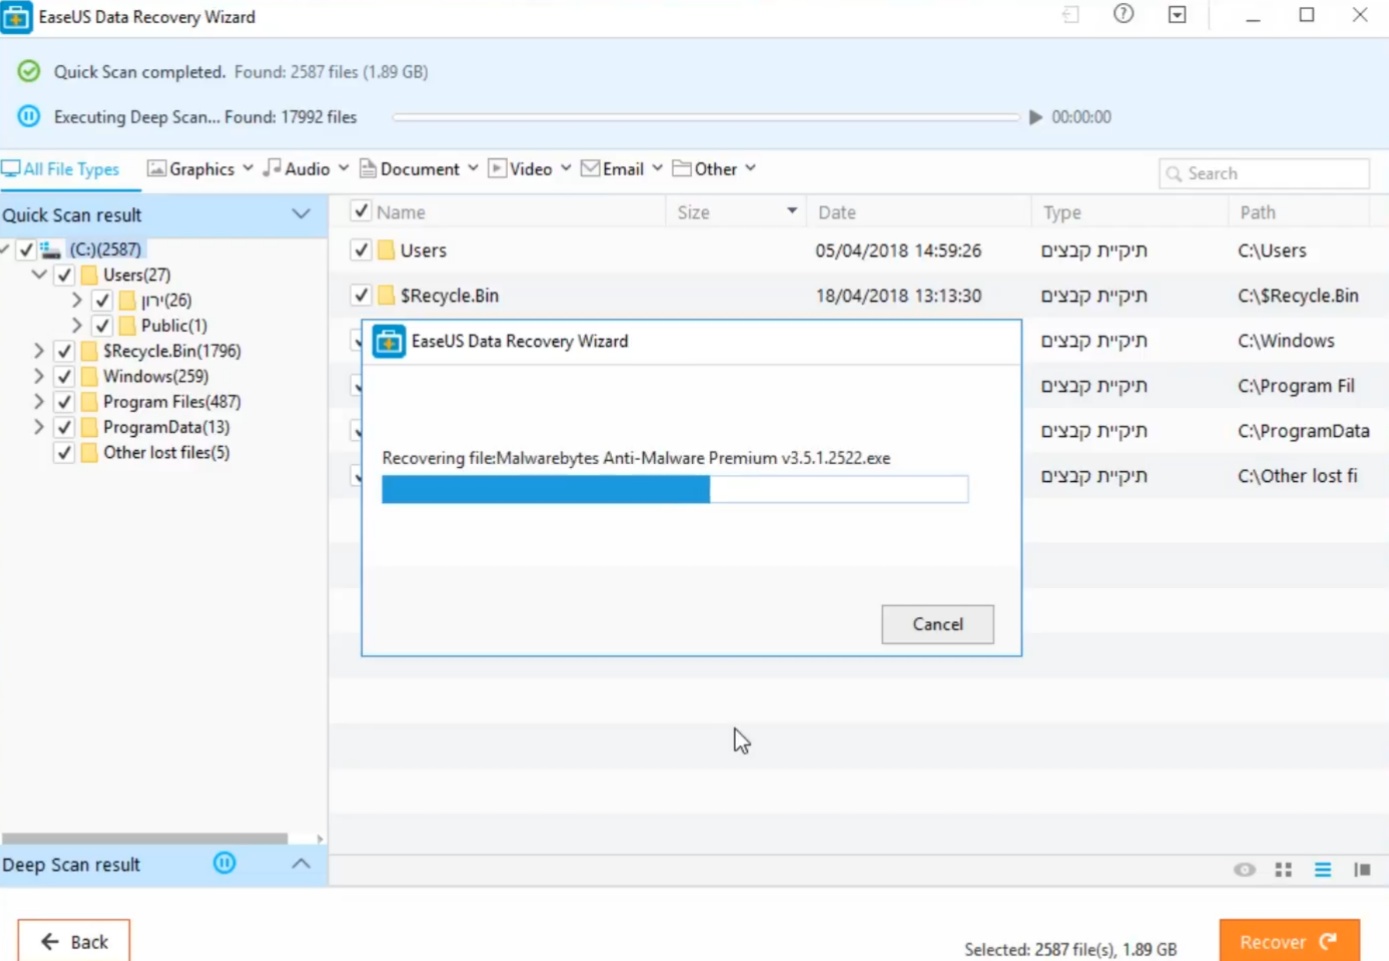Uncheck the Program Files(487) checkbox
This screenshot has height=961, width=1389.
(x=64, y=402)
